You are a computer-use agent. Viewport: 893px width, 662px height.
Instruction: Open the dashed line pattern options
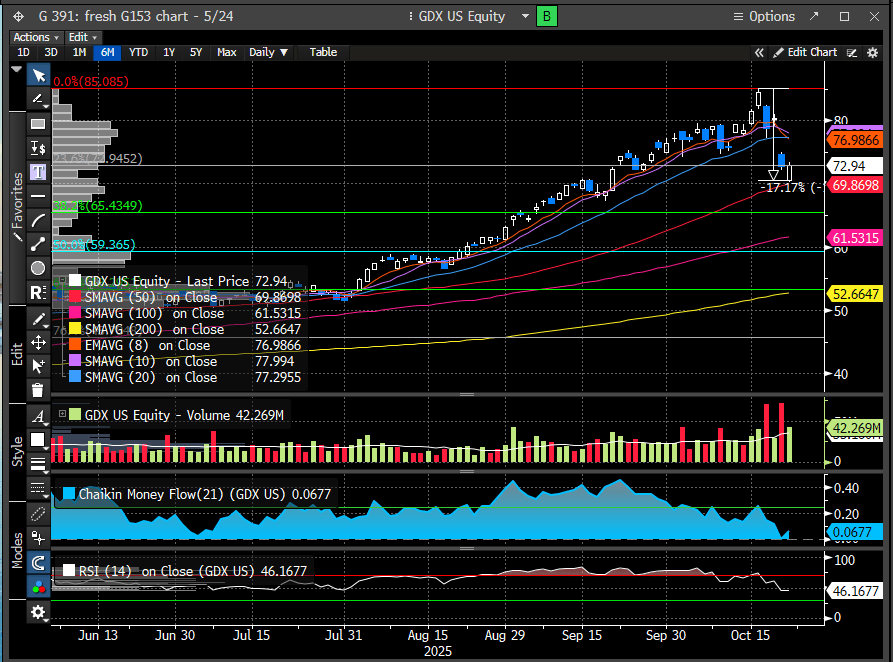click(38, 488)
